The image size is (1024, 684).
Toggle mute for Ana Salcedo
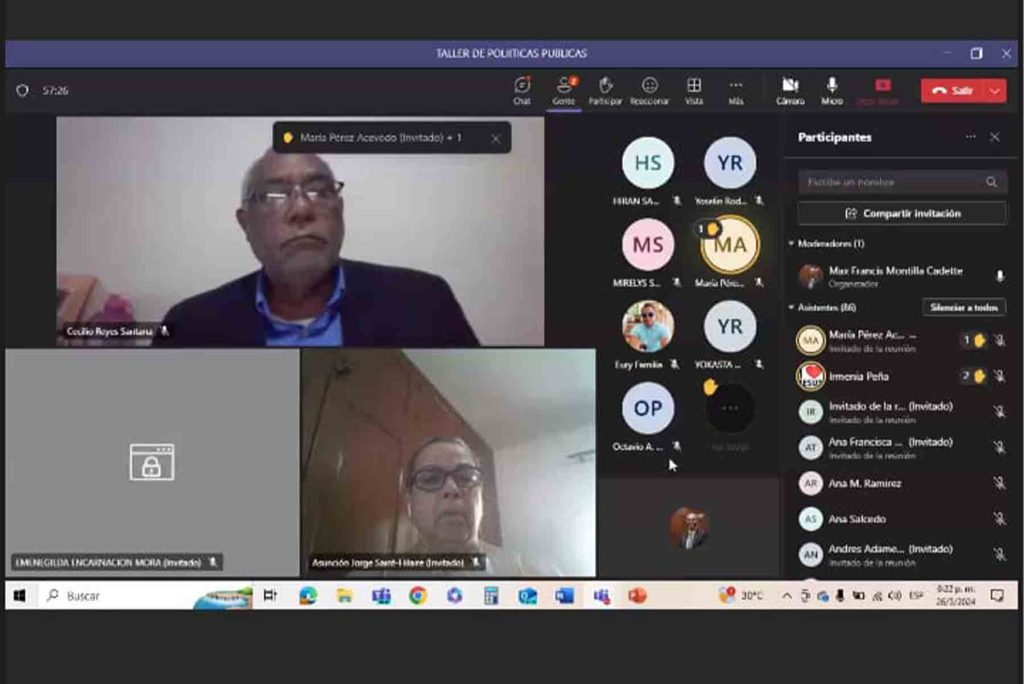tap(998, 519)
